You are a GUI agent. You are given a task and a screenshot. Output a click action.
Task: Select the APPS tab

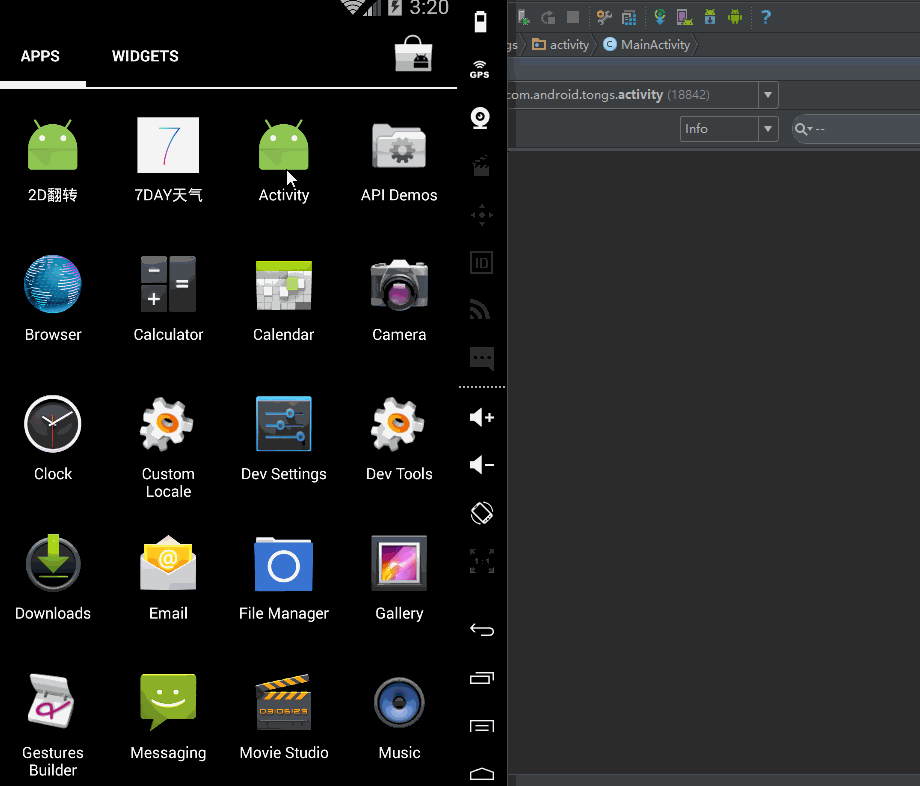coord(41,56)
